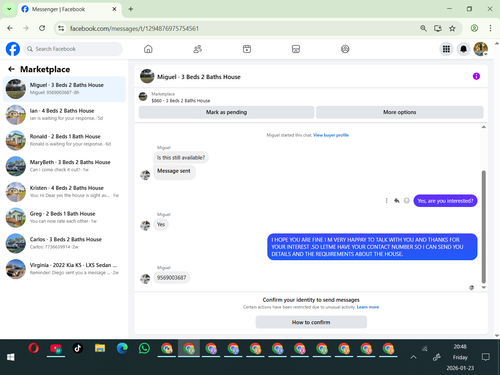Click the emoji reaction icon beside 'Yes, are you interested?'

(x=407, y=201)
